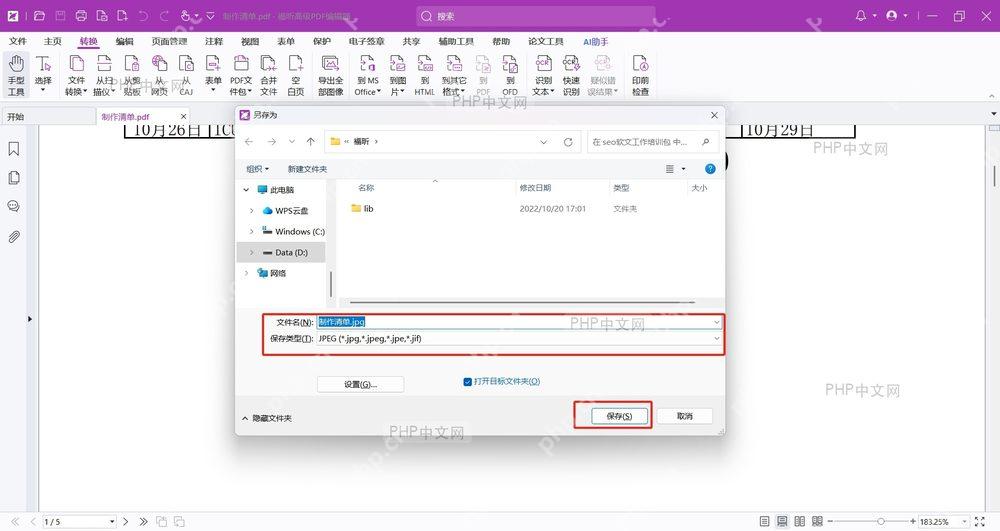
Task: Click the notification bell icon
Action: [861, 15]
